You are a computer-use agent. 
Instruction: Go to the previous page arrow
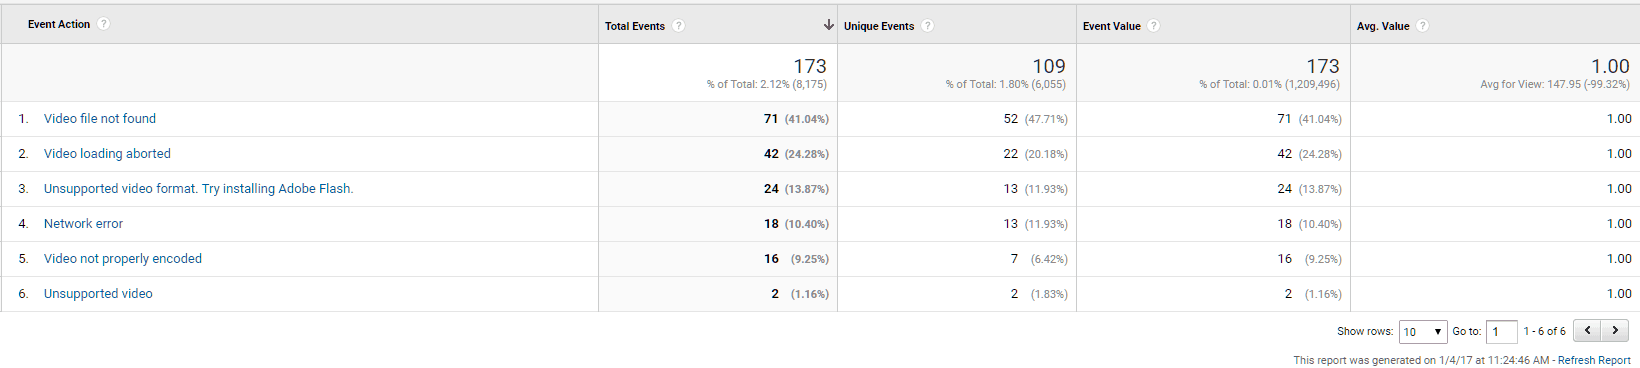[x=1587, y=330]
